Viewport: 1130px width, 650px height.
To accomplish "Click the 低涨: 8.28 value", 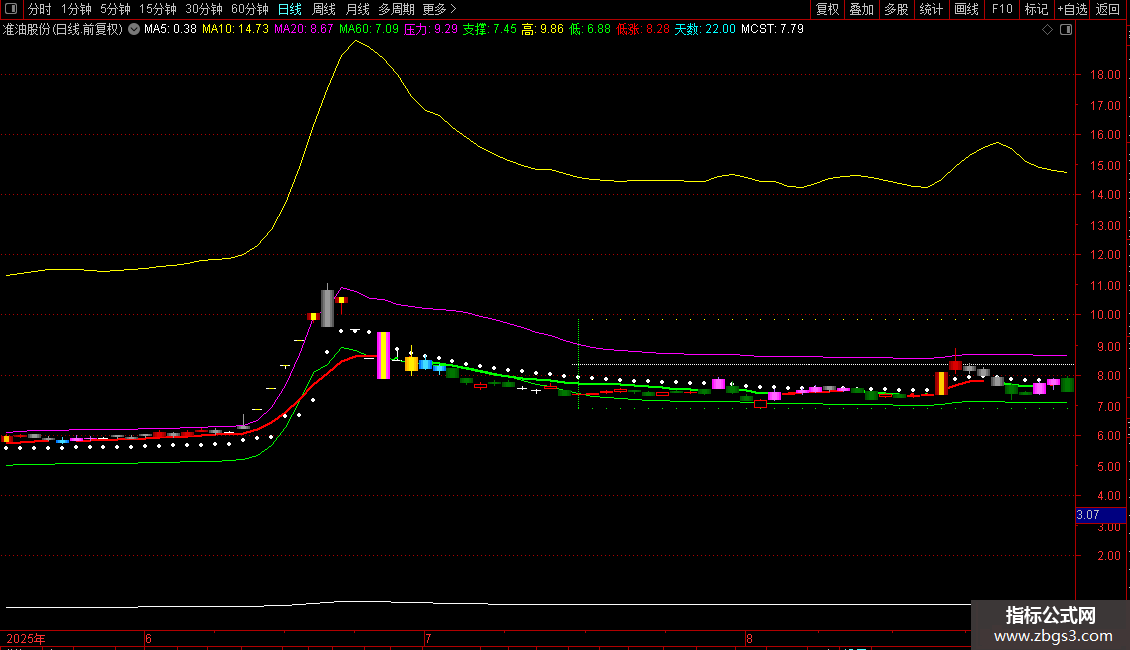I will click(643, 29).
